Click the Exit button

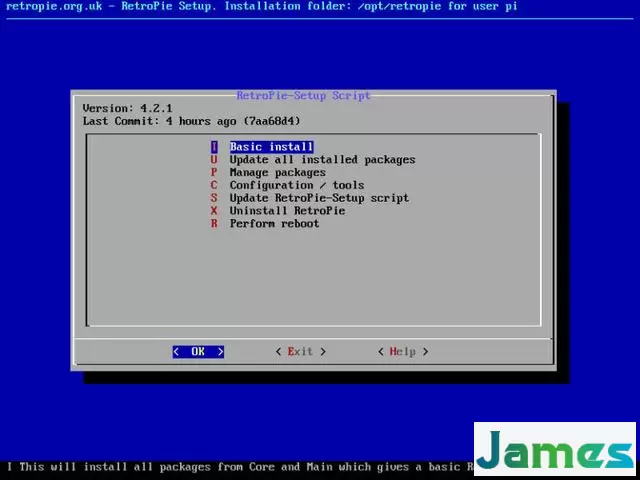[x=300, y=351]
